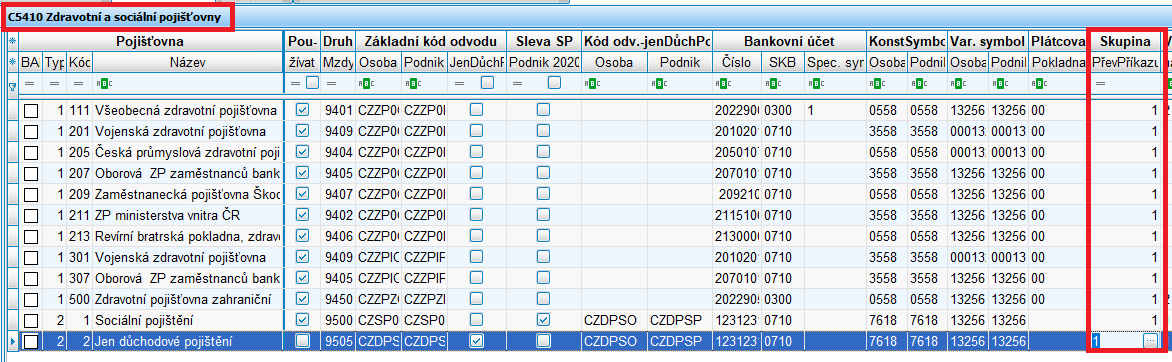This screenshot has width=1172, height=362.
Task: Click Spec. sym cell for Všeobecná zdravotní pojišťovna
Action: coord(835,111)
